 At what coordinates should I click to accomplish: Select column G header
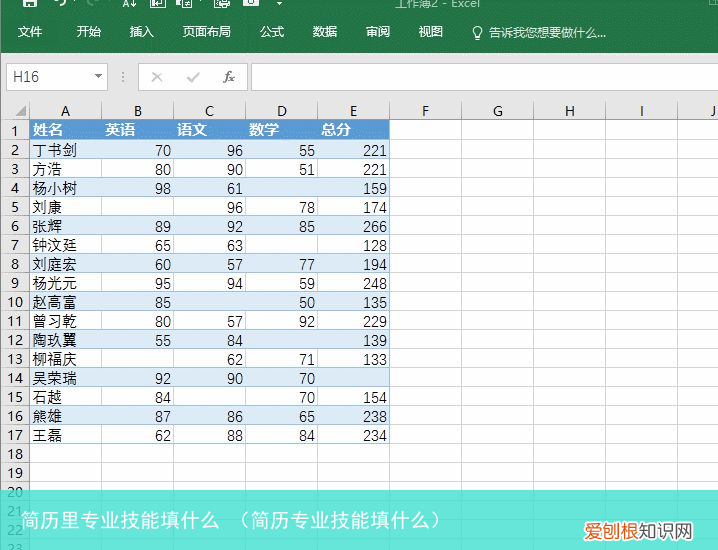(497, 111)
